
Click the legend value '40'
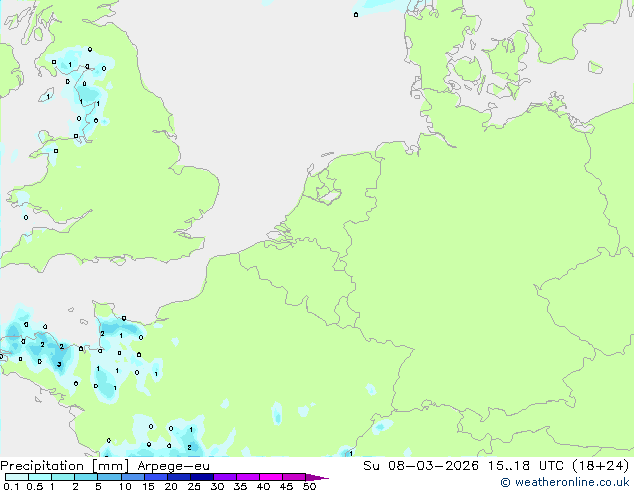point(263,486)
